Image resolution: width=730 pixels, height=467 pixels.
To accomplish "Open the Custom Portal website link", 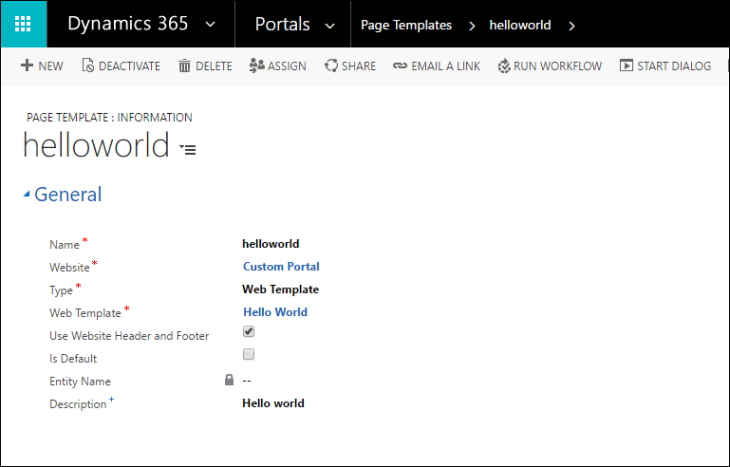I will pyautogui.click(x=281, y=267).
